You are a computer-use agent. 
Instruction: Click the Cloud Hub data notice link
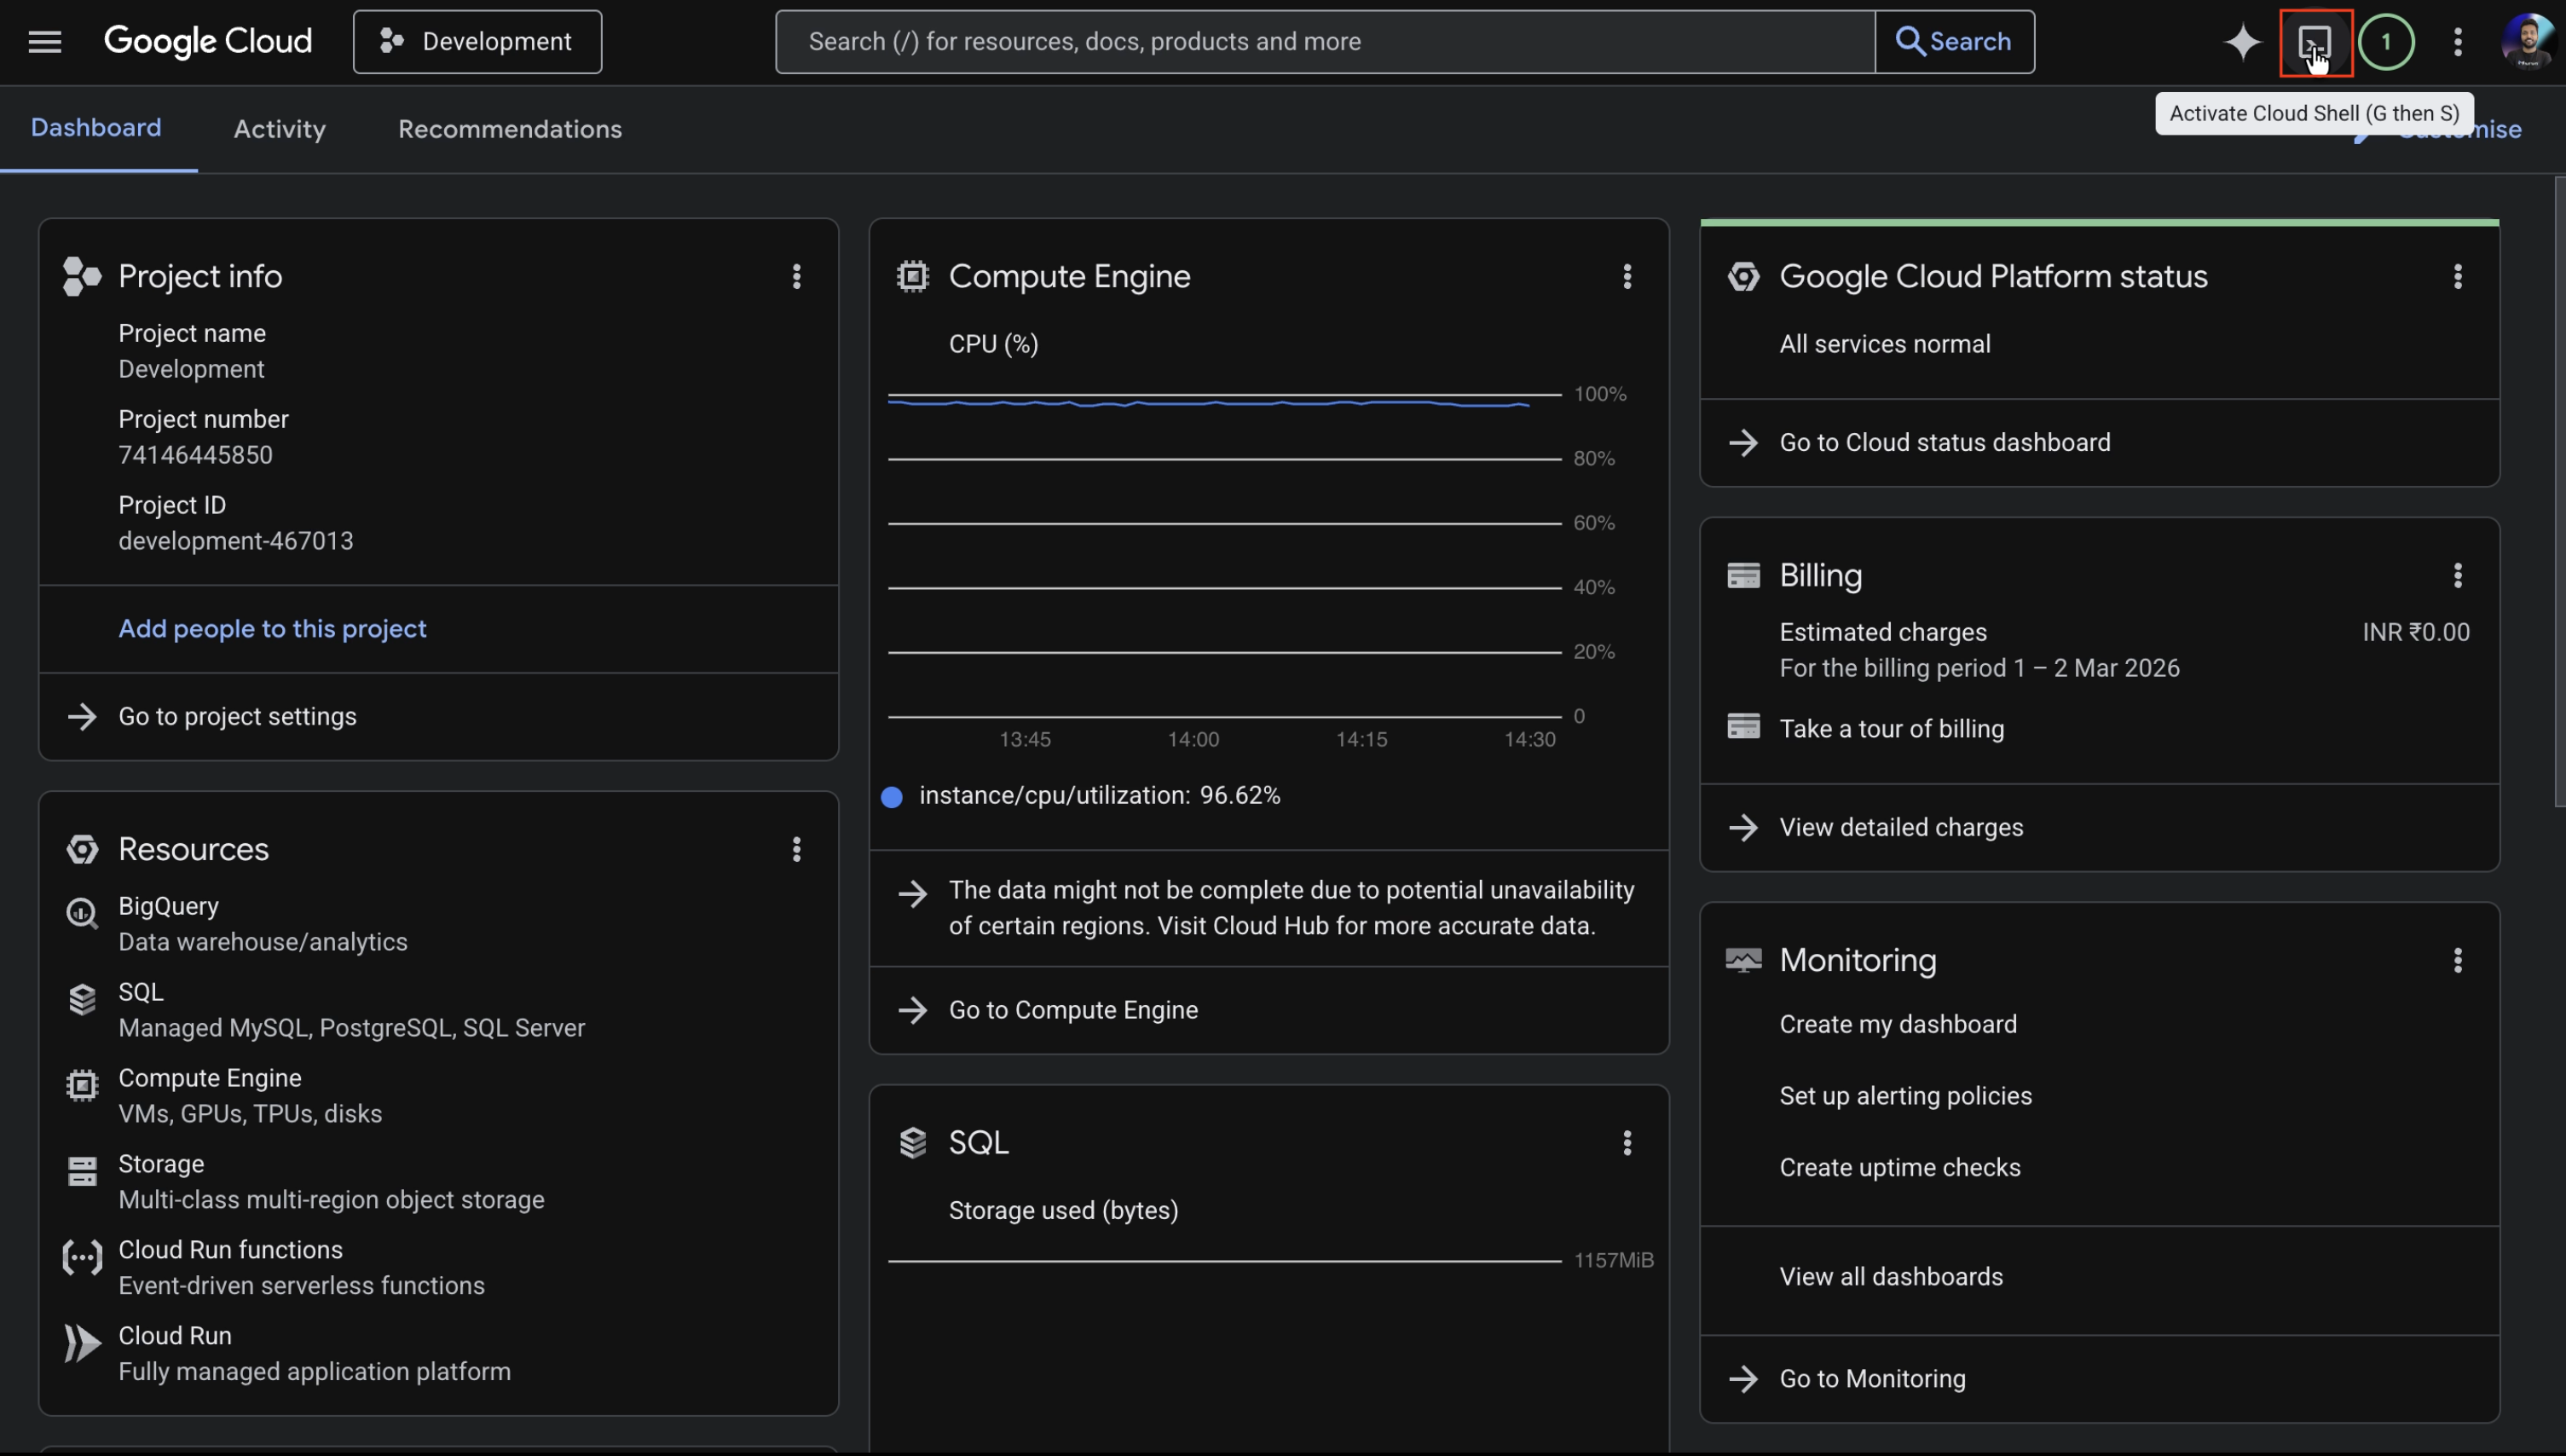[x=1291, y=907]
